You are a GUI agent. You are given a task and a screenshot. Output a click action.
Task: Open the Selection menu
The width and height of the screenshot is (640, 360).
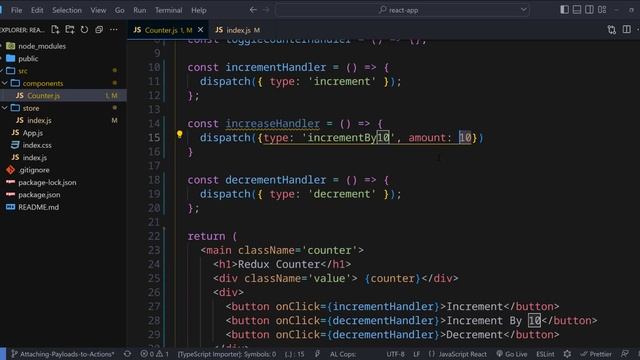[67, 10]
